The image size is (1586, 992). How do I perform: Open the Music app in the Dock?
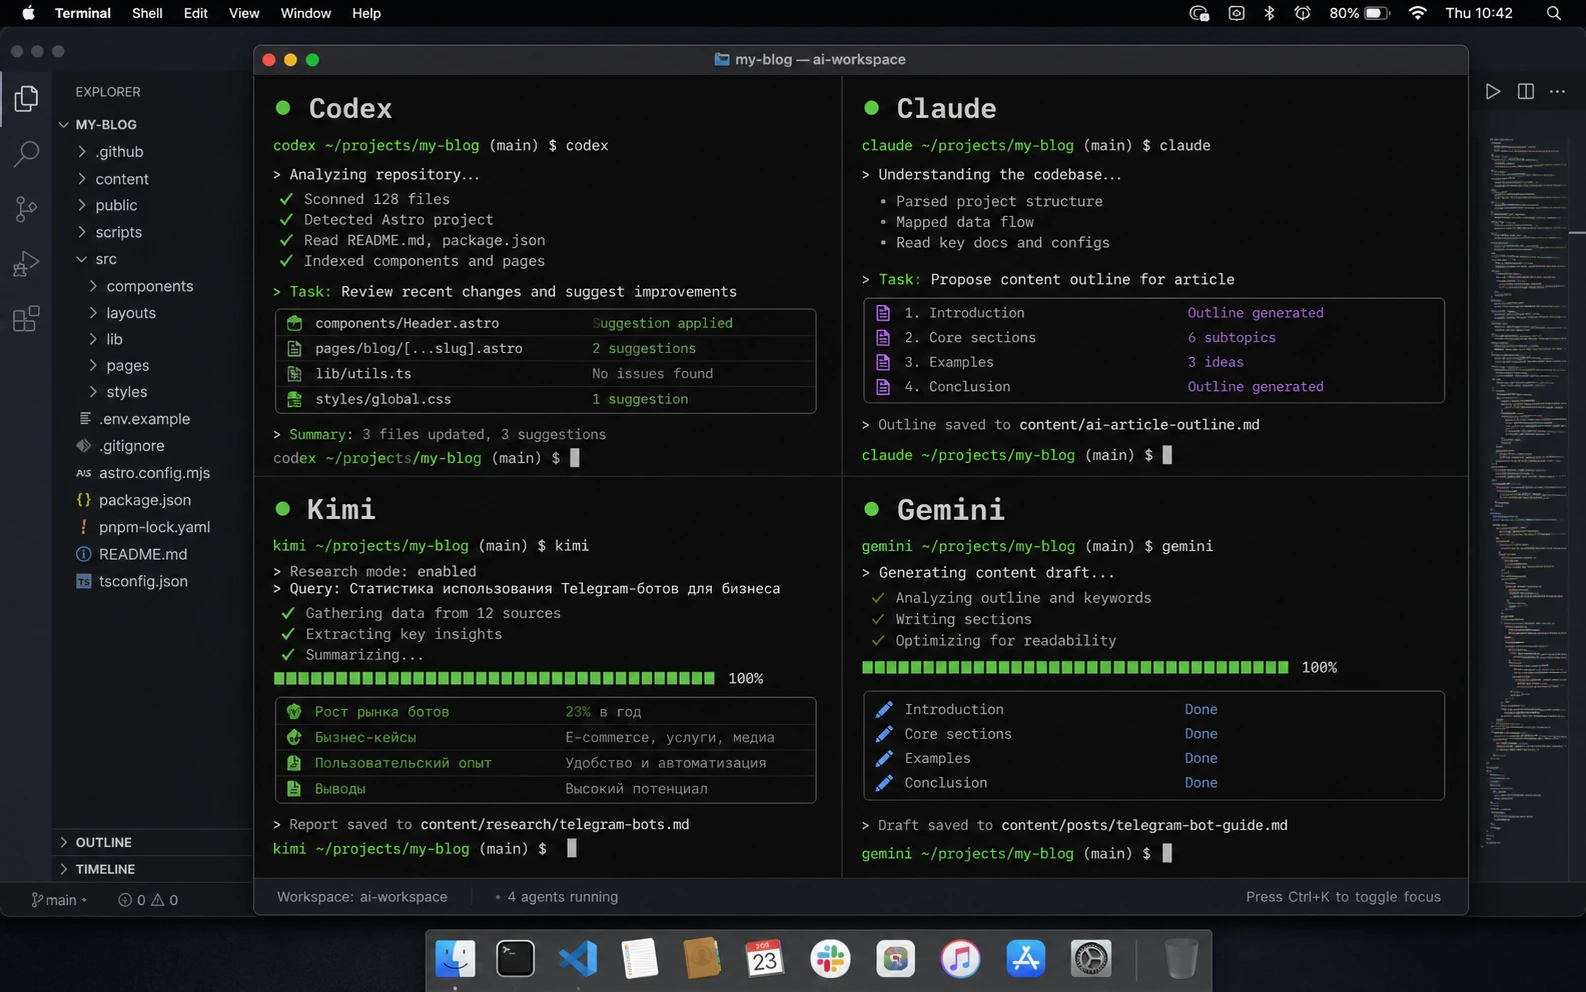pyautogui.click(x=960, y=959)
